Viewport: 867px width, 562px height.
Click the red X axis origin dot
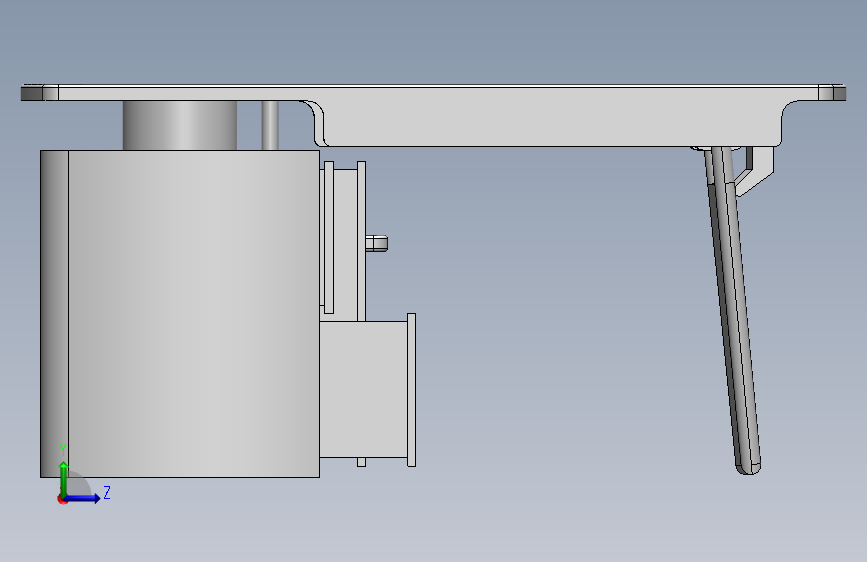pos(62,499)
